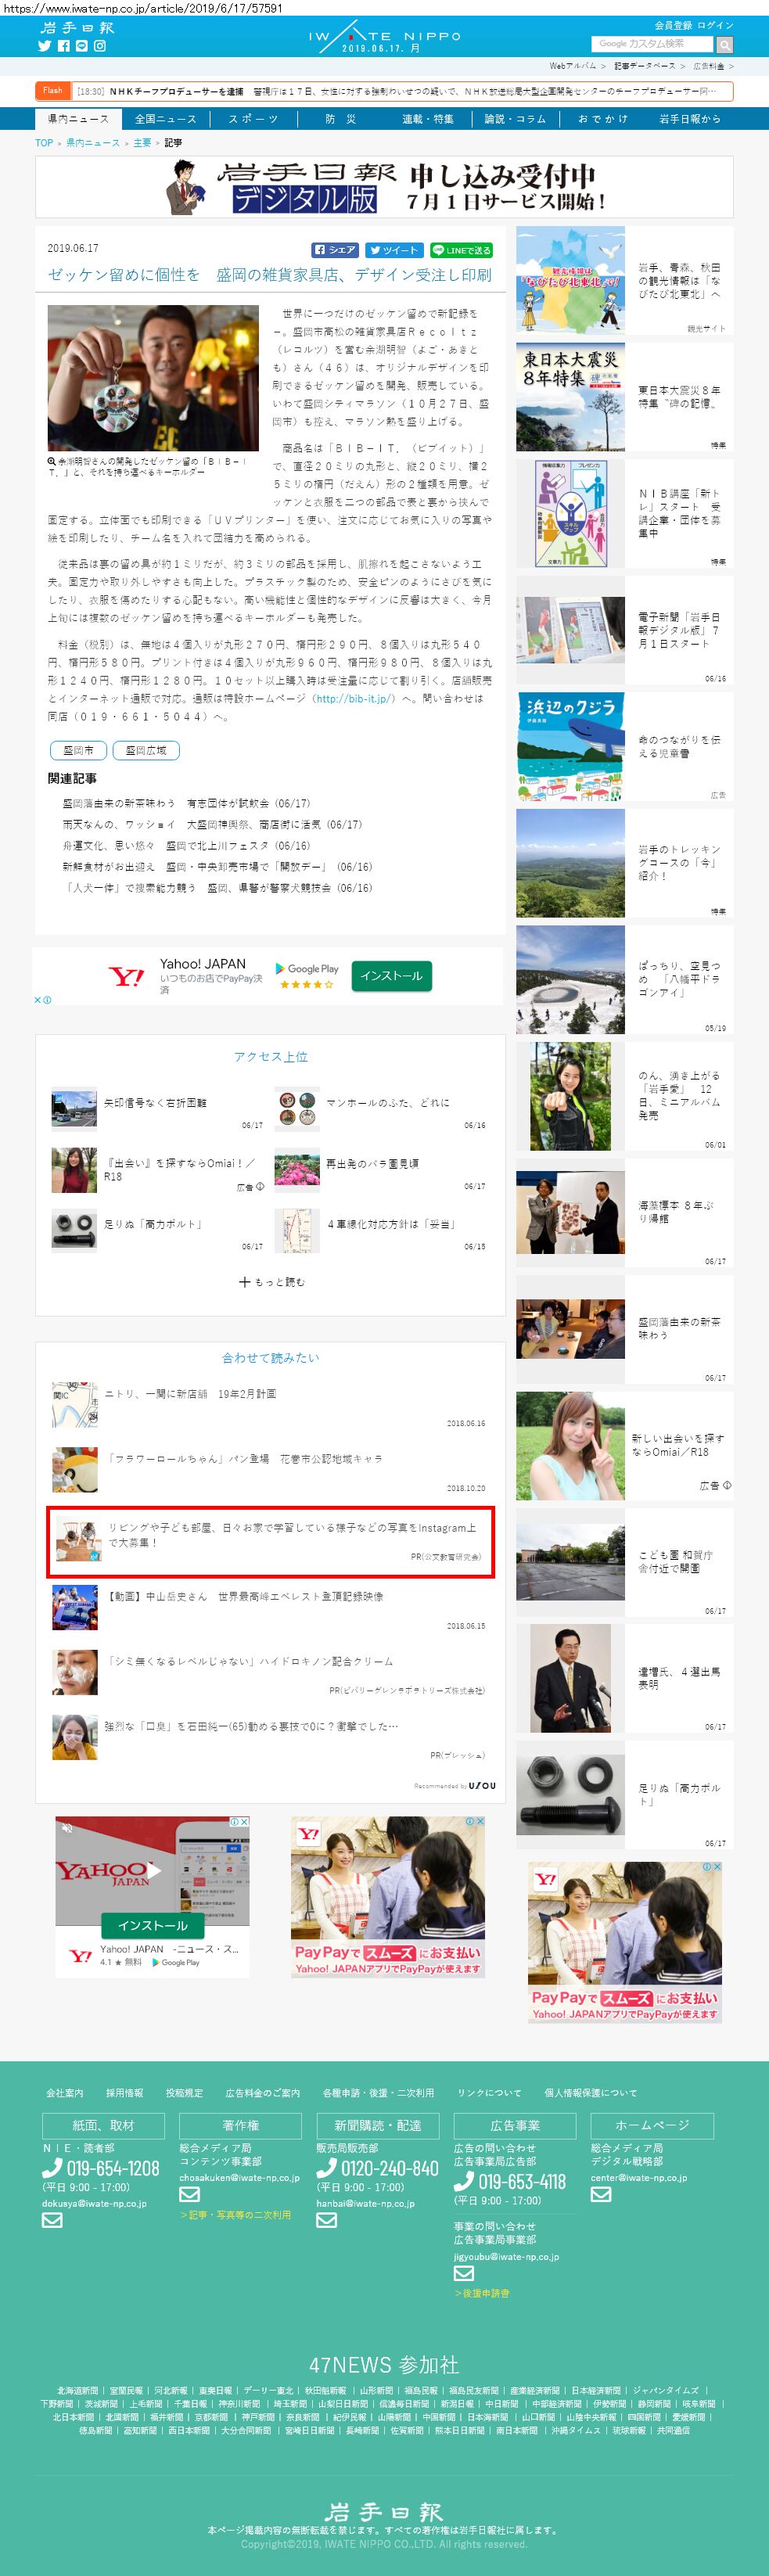
Task: Click the phone icon beside 0120-240-840
Action: pyautogui.click(x=326, y=2169)
